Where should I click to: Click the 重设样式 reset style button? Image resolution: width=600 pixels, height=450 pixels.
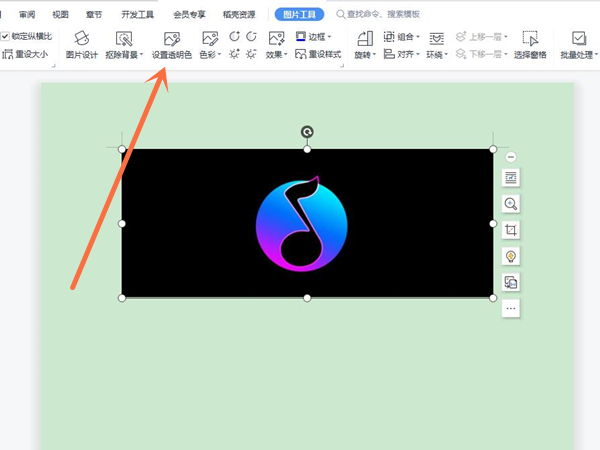tap(318, 54)
